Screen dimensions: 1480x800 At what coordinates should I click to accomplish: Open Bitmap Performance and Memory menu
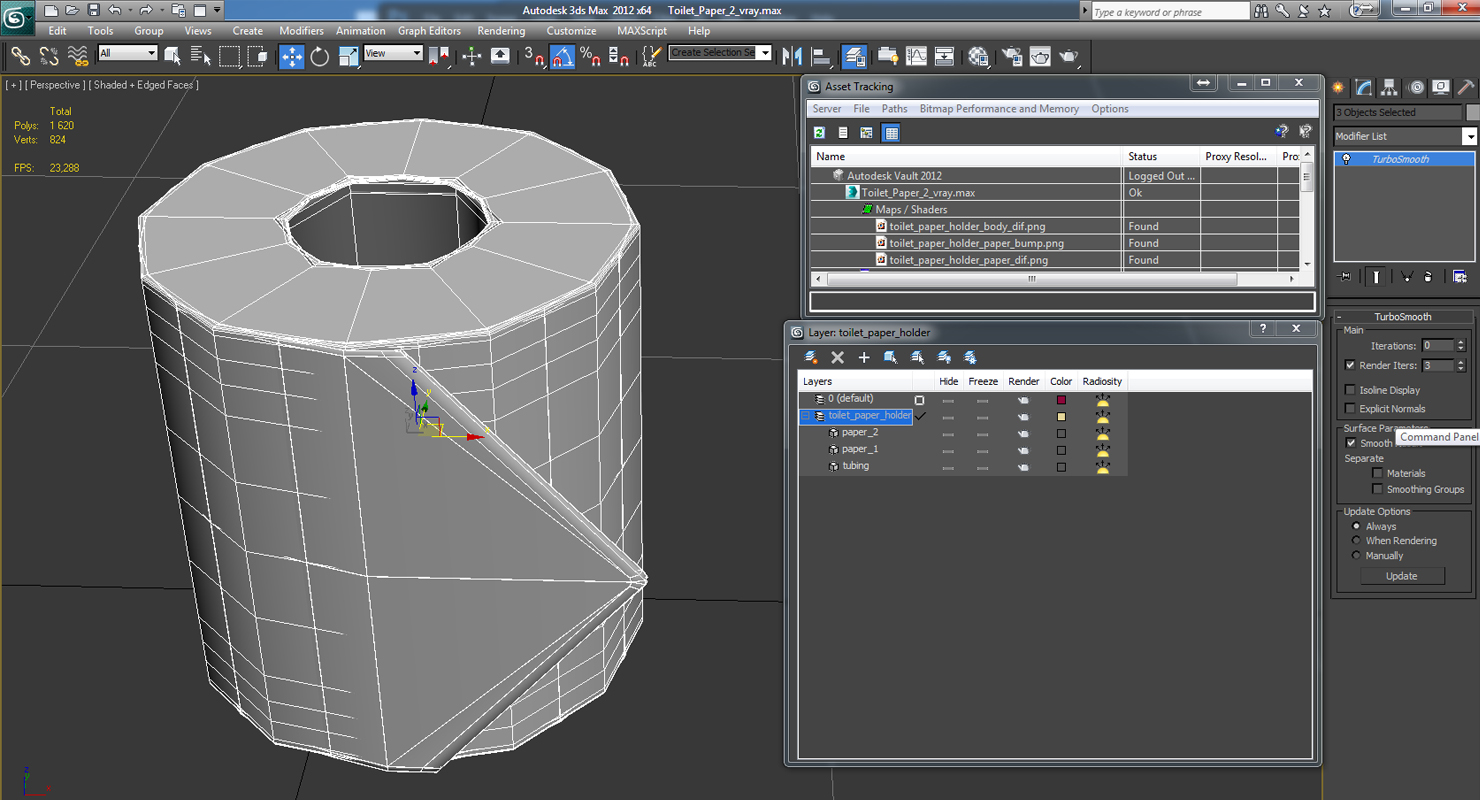(999, 109)
